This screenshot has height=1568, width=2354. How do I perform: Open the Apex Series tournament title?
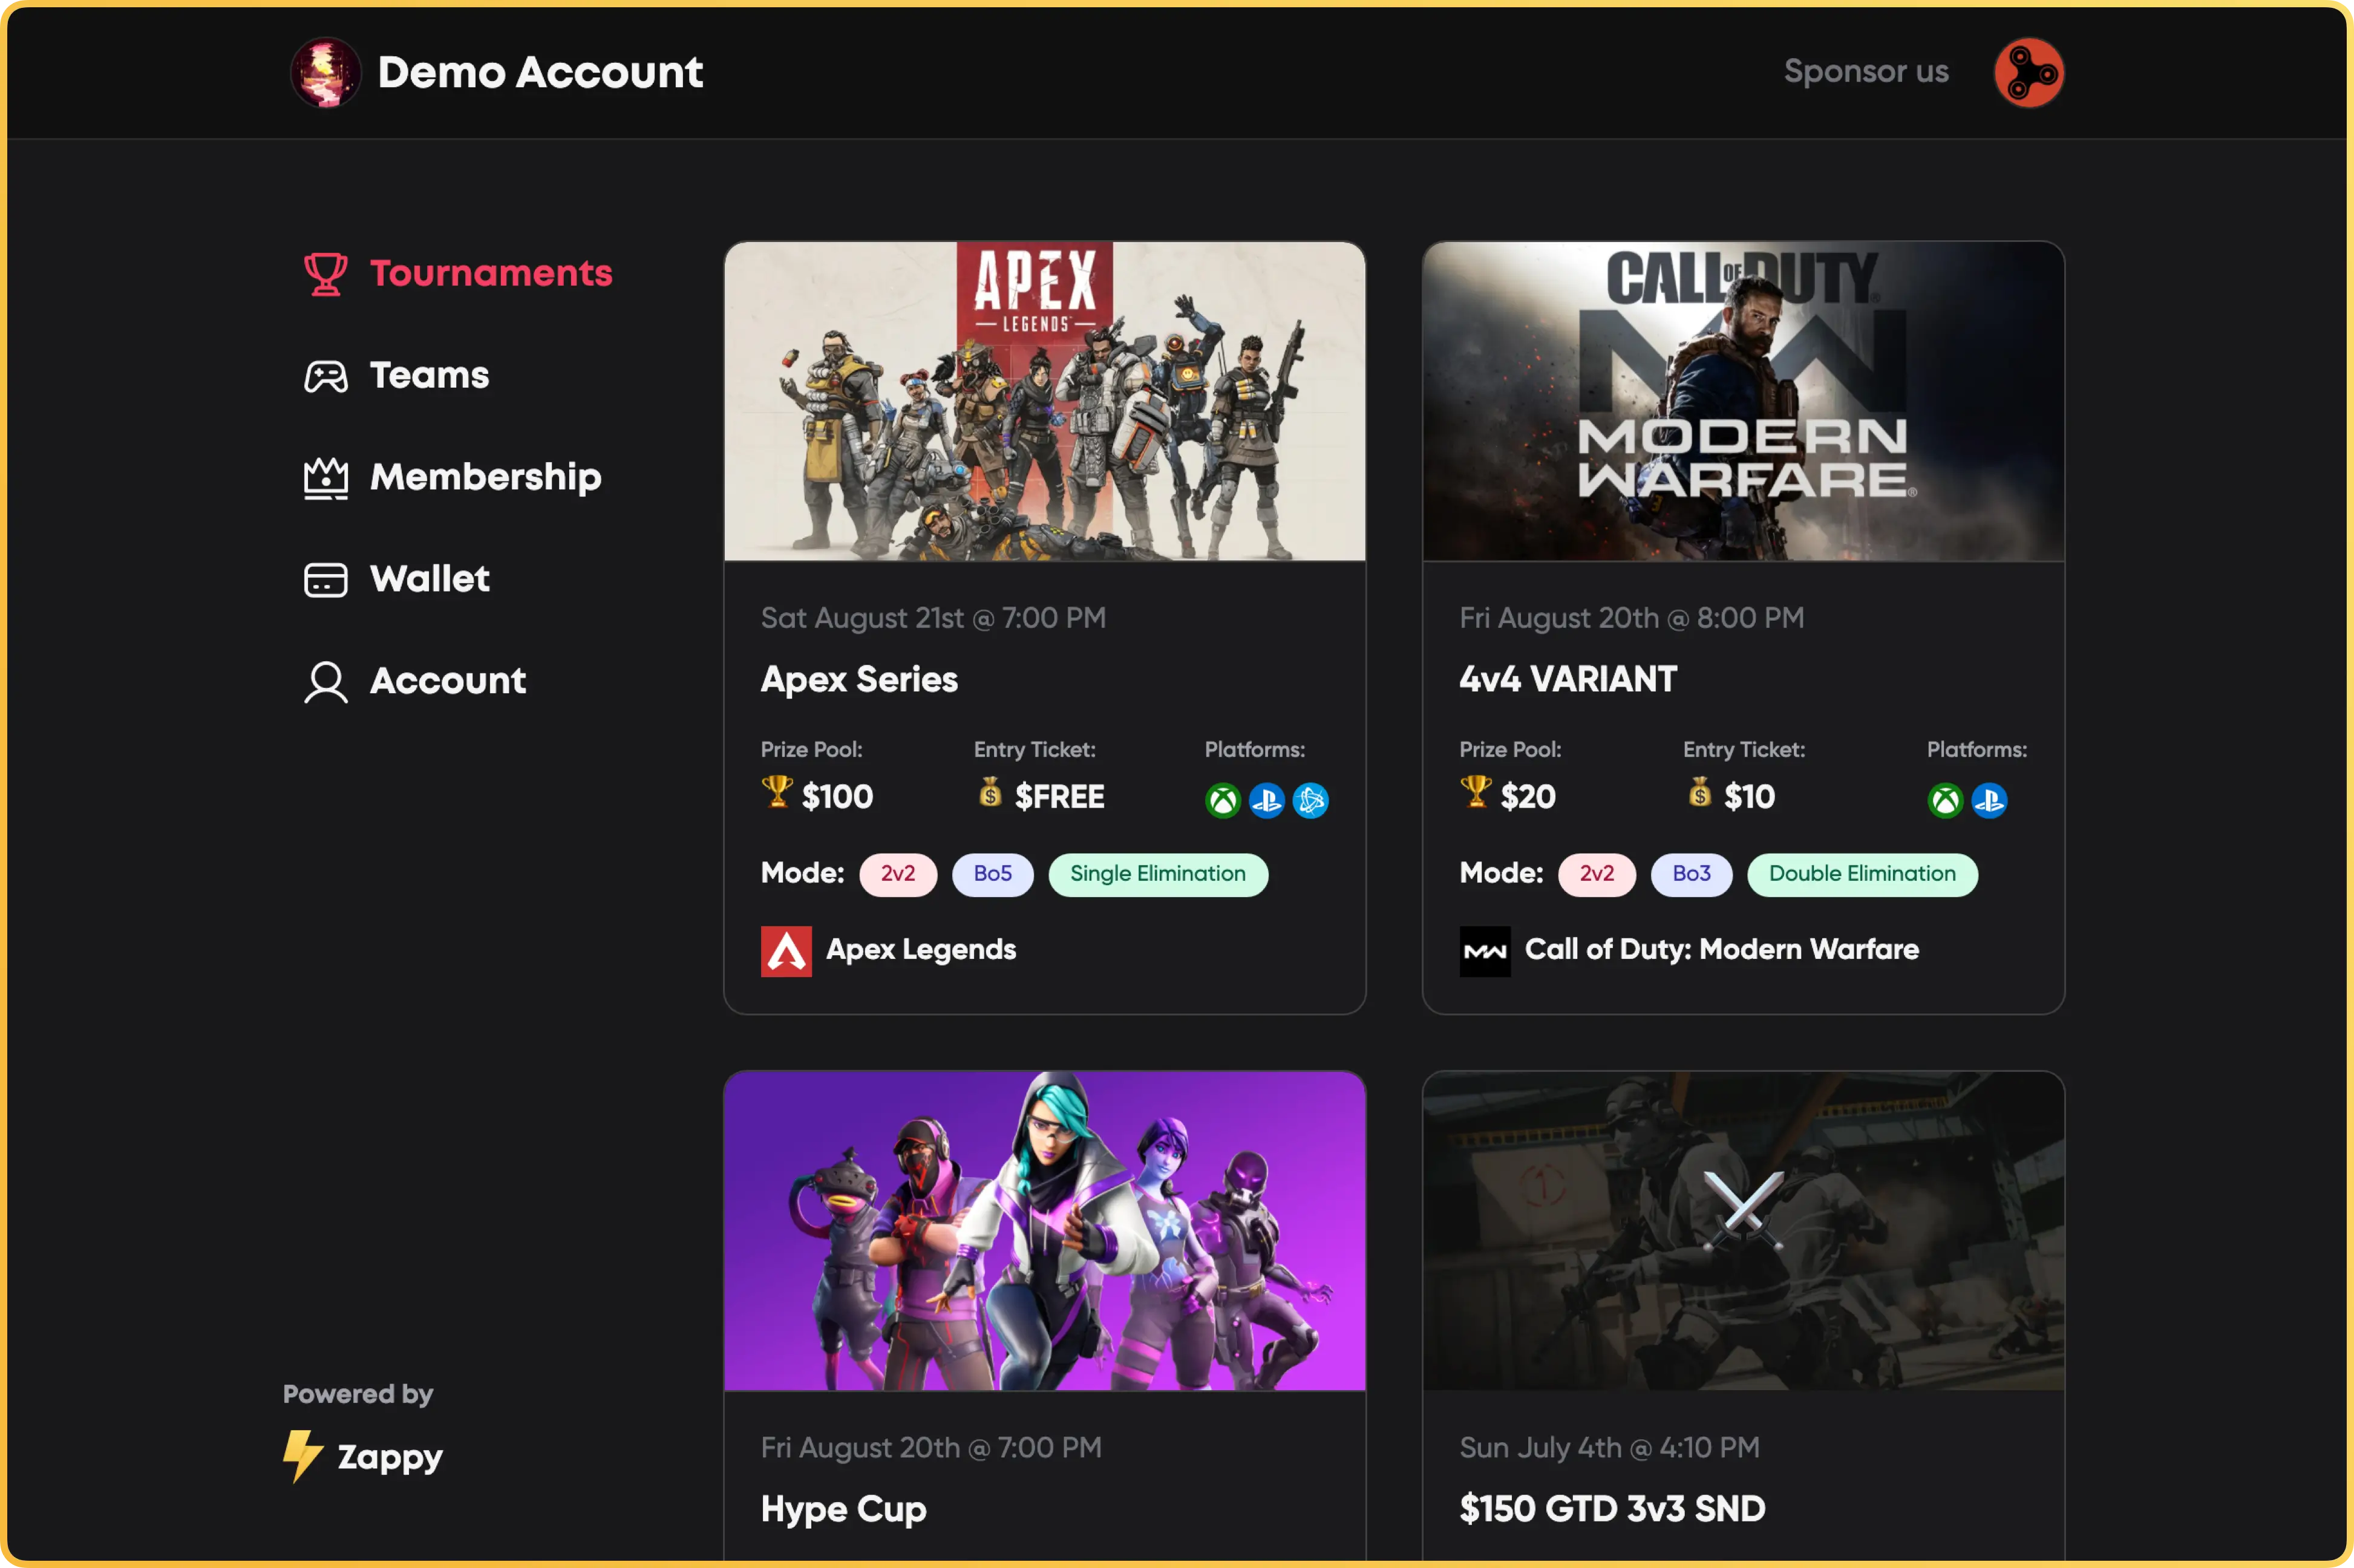tap(859, 680)
